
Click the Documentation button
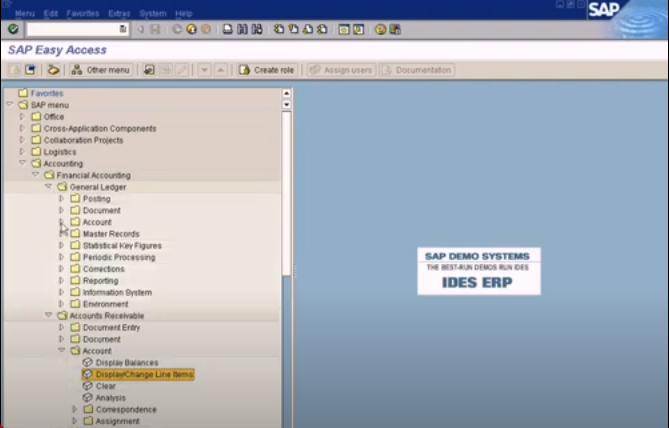point(417,70)
